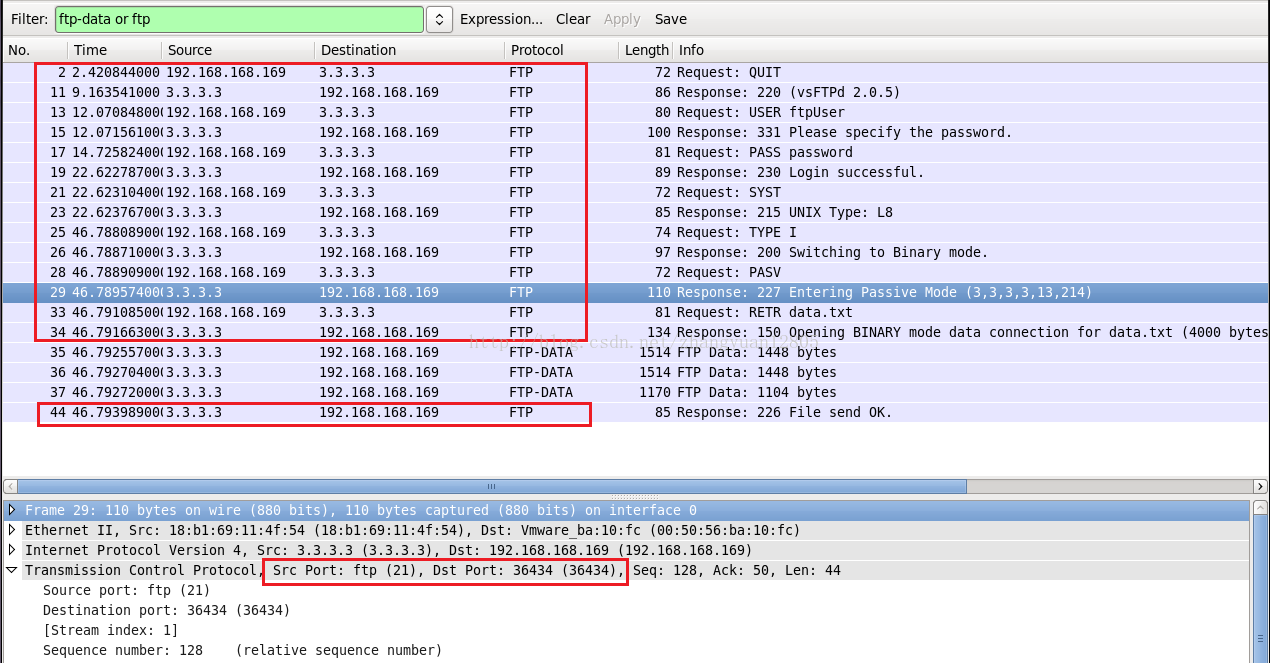1270x663 pixels.
Task: Select packet 35 FTP-DATA 1448 bytes
Action: pos(635,352)
